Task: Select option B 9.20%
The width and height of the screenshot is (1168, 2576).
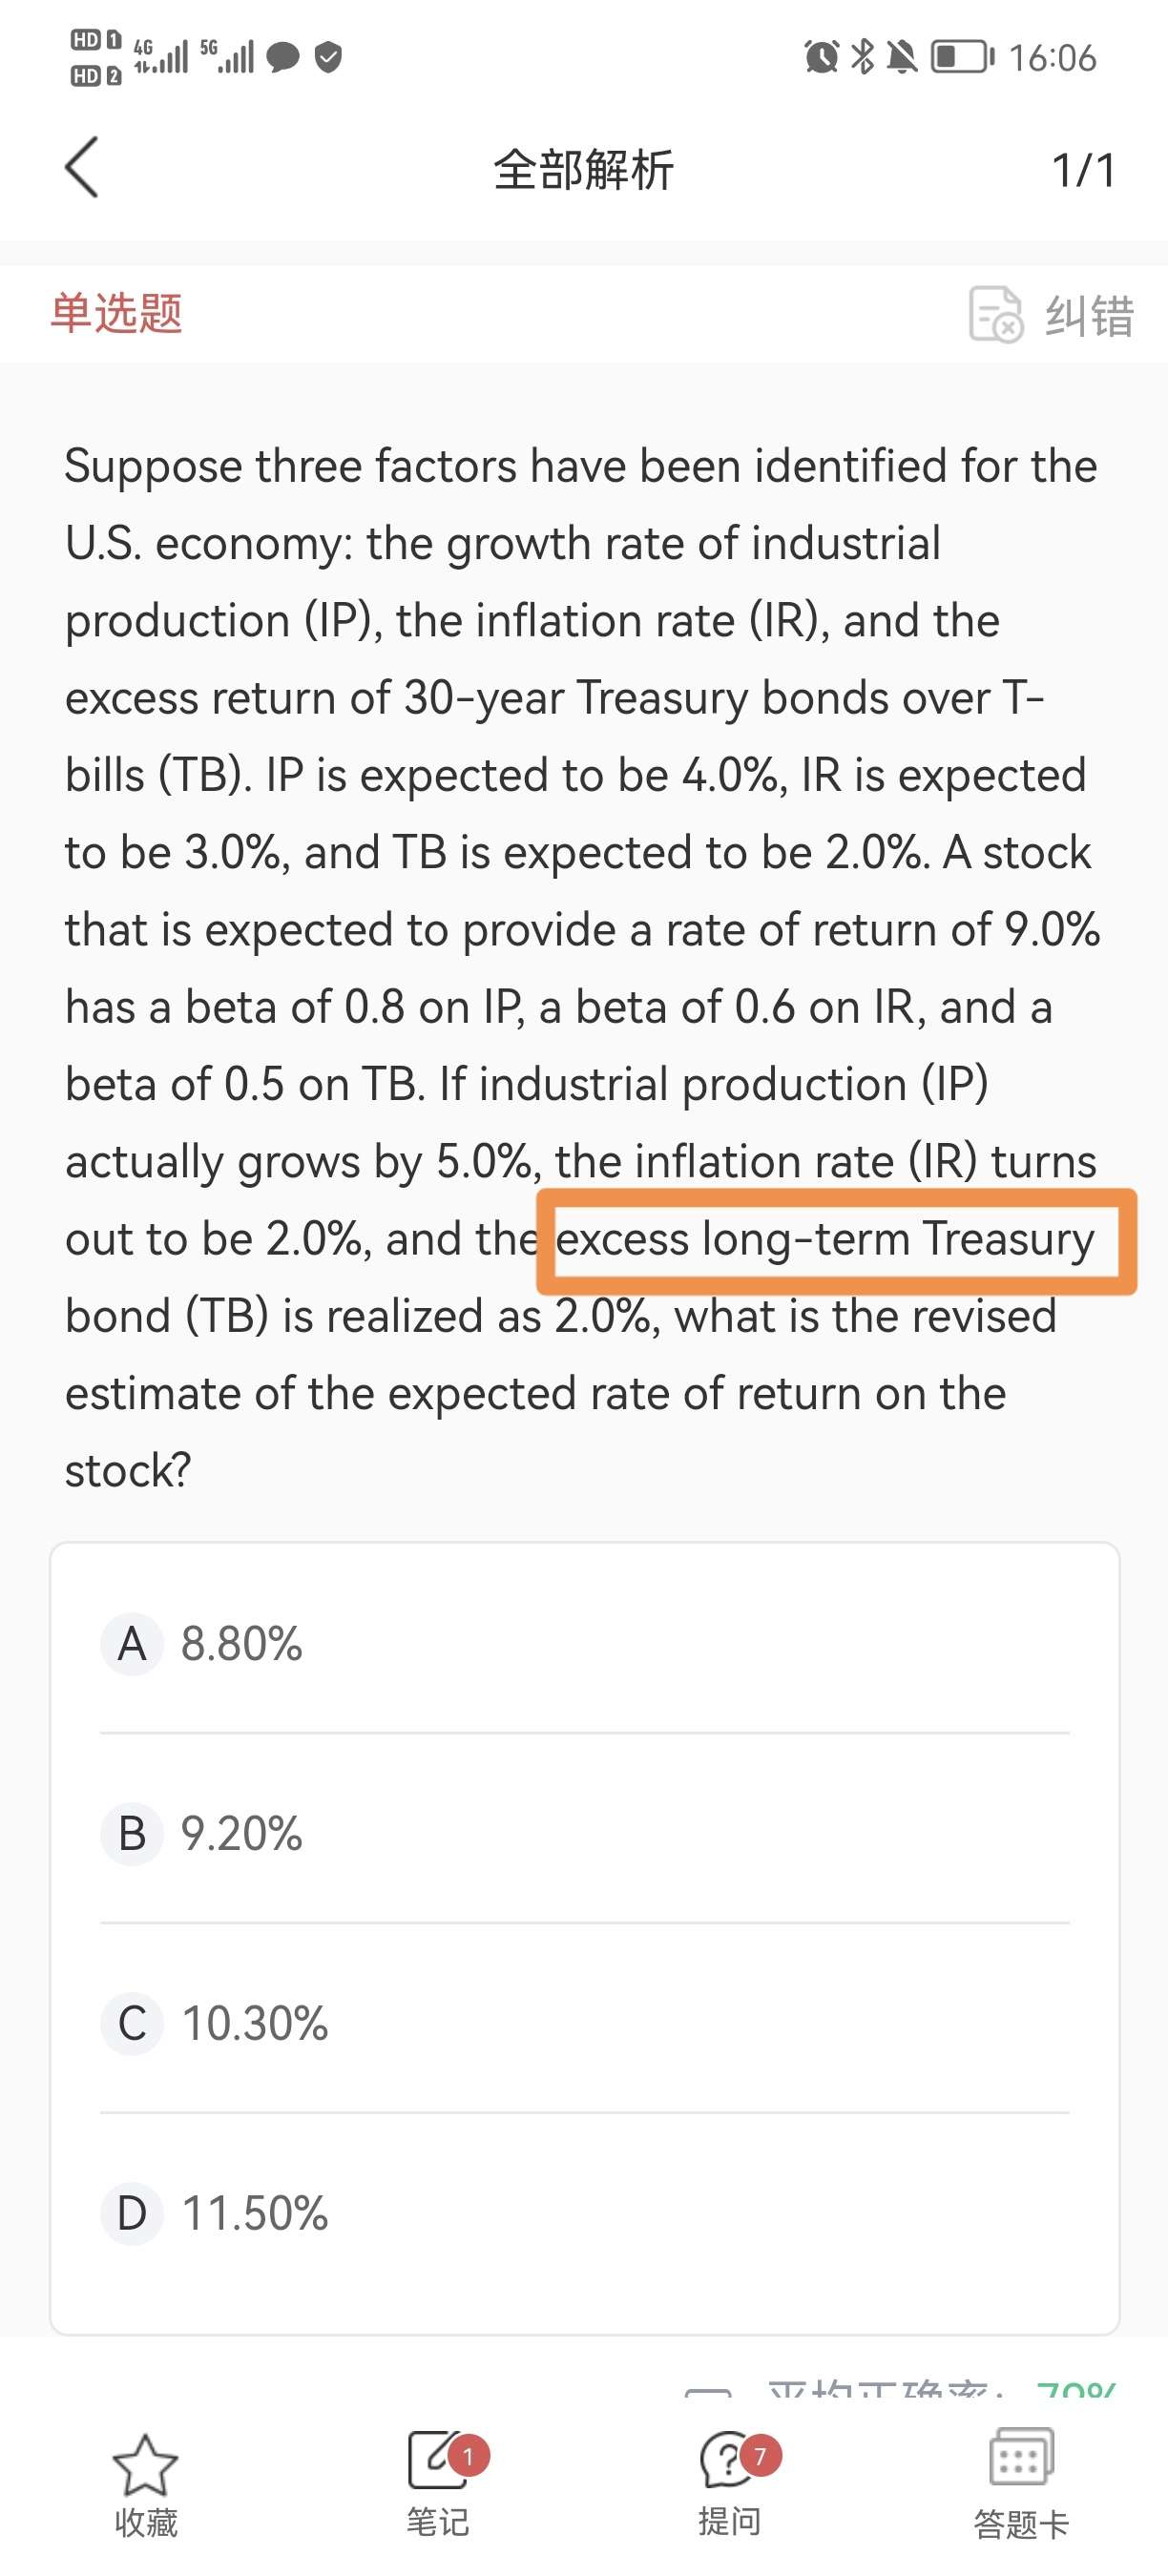Action: 240,1834
